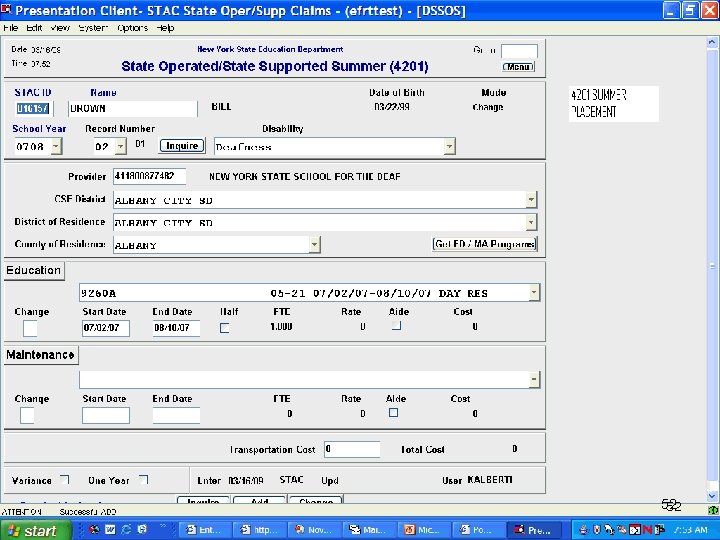Open the Record Number dropdown
The height and width of the screenshot is (540, 720).
pyautogui.click(x=120, y=146)
